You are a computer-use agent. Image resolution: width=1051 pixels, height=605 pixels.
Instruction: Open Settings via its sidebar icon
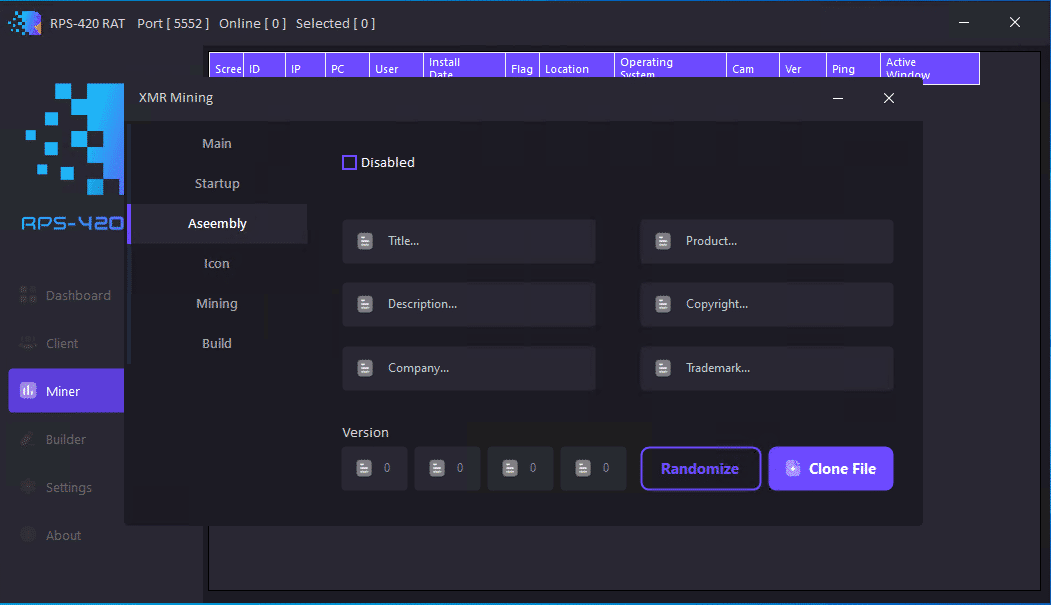(28, 487)
